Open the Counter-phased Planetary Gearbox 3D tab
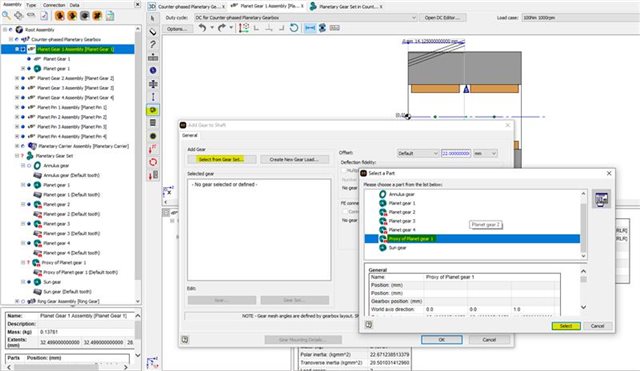Viewport: 640px width, 371px height. 187,7
